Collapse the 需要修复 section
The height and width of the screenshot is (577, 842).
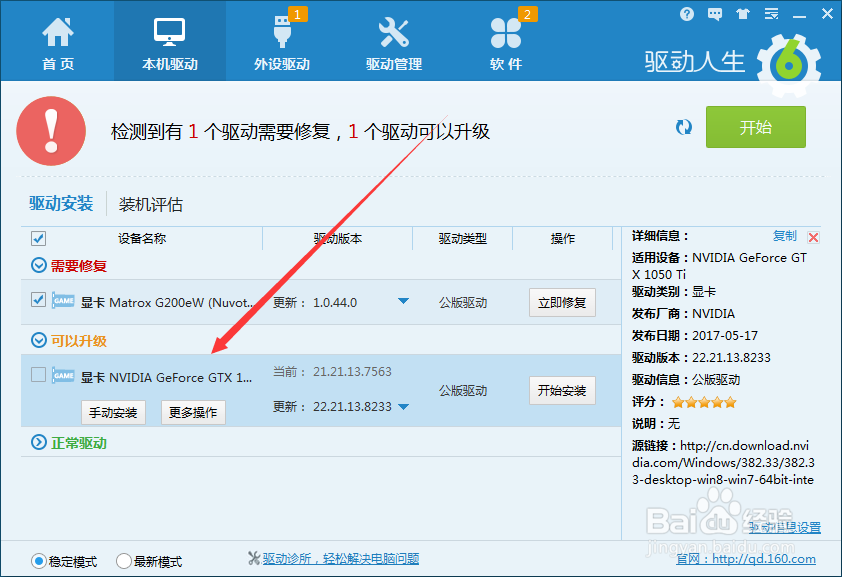(39, 265)
